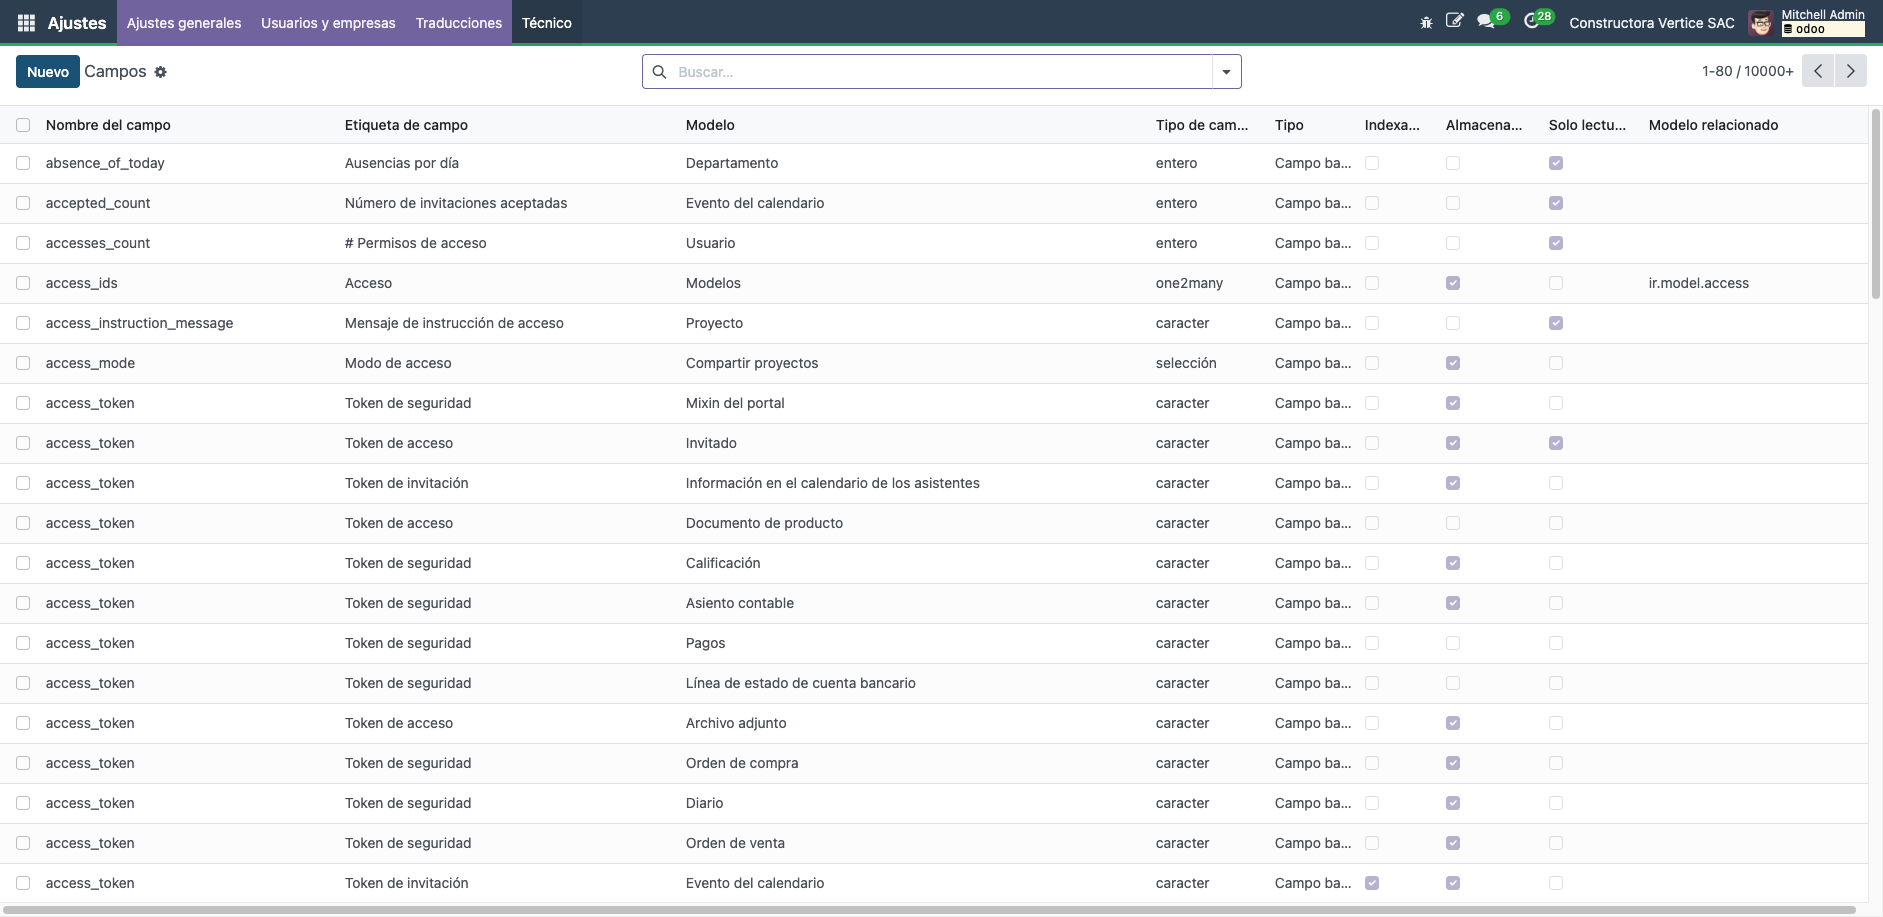Viewport: 1883px width, 917px height.
Task: Open the Ajustes generales menu
Action: (184, 22)
